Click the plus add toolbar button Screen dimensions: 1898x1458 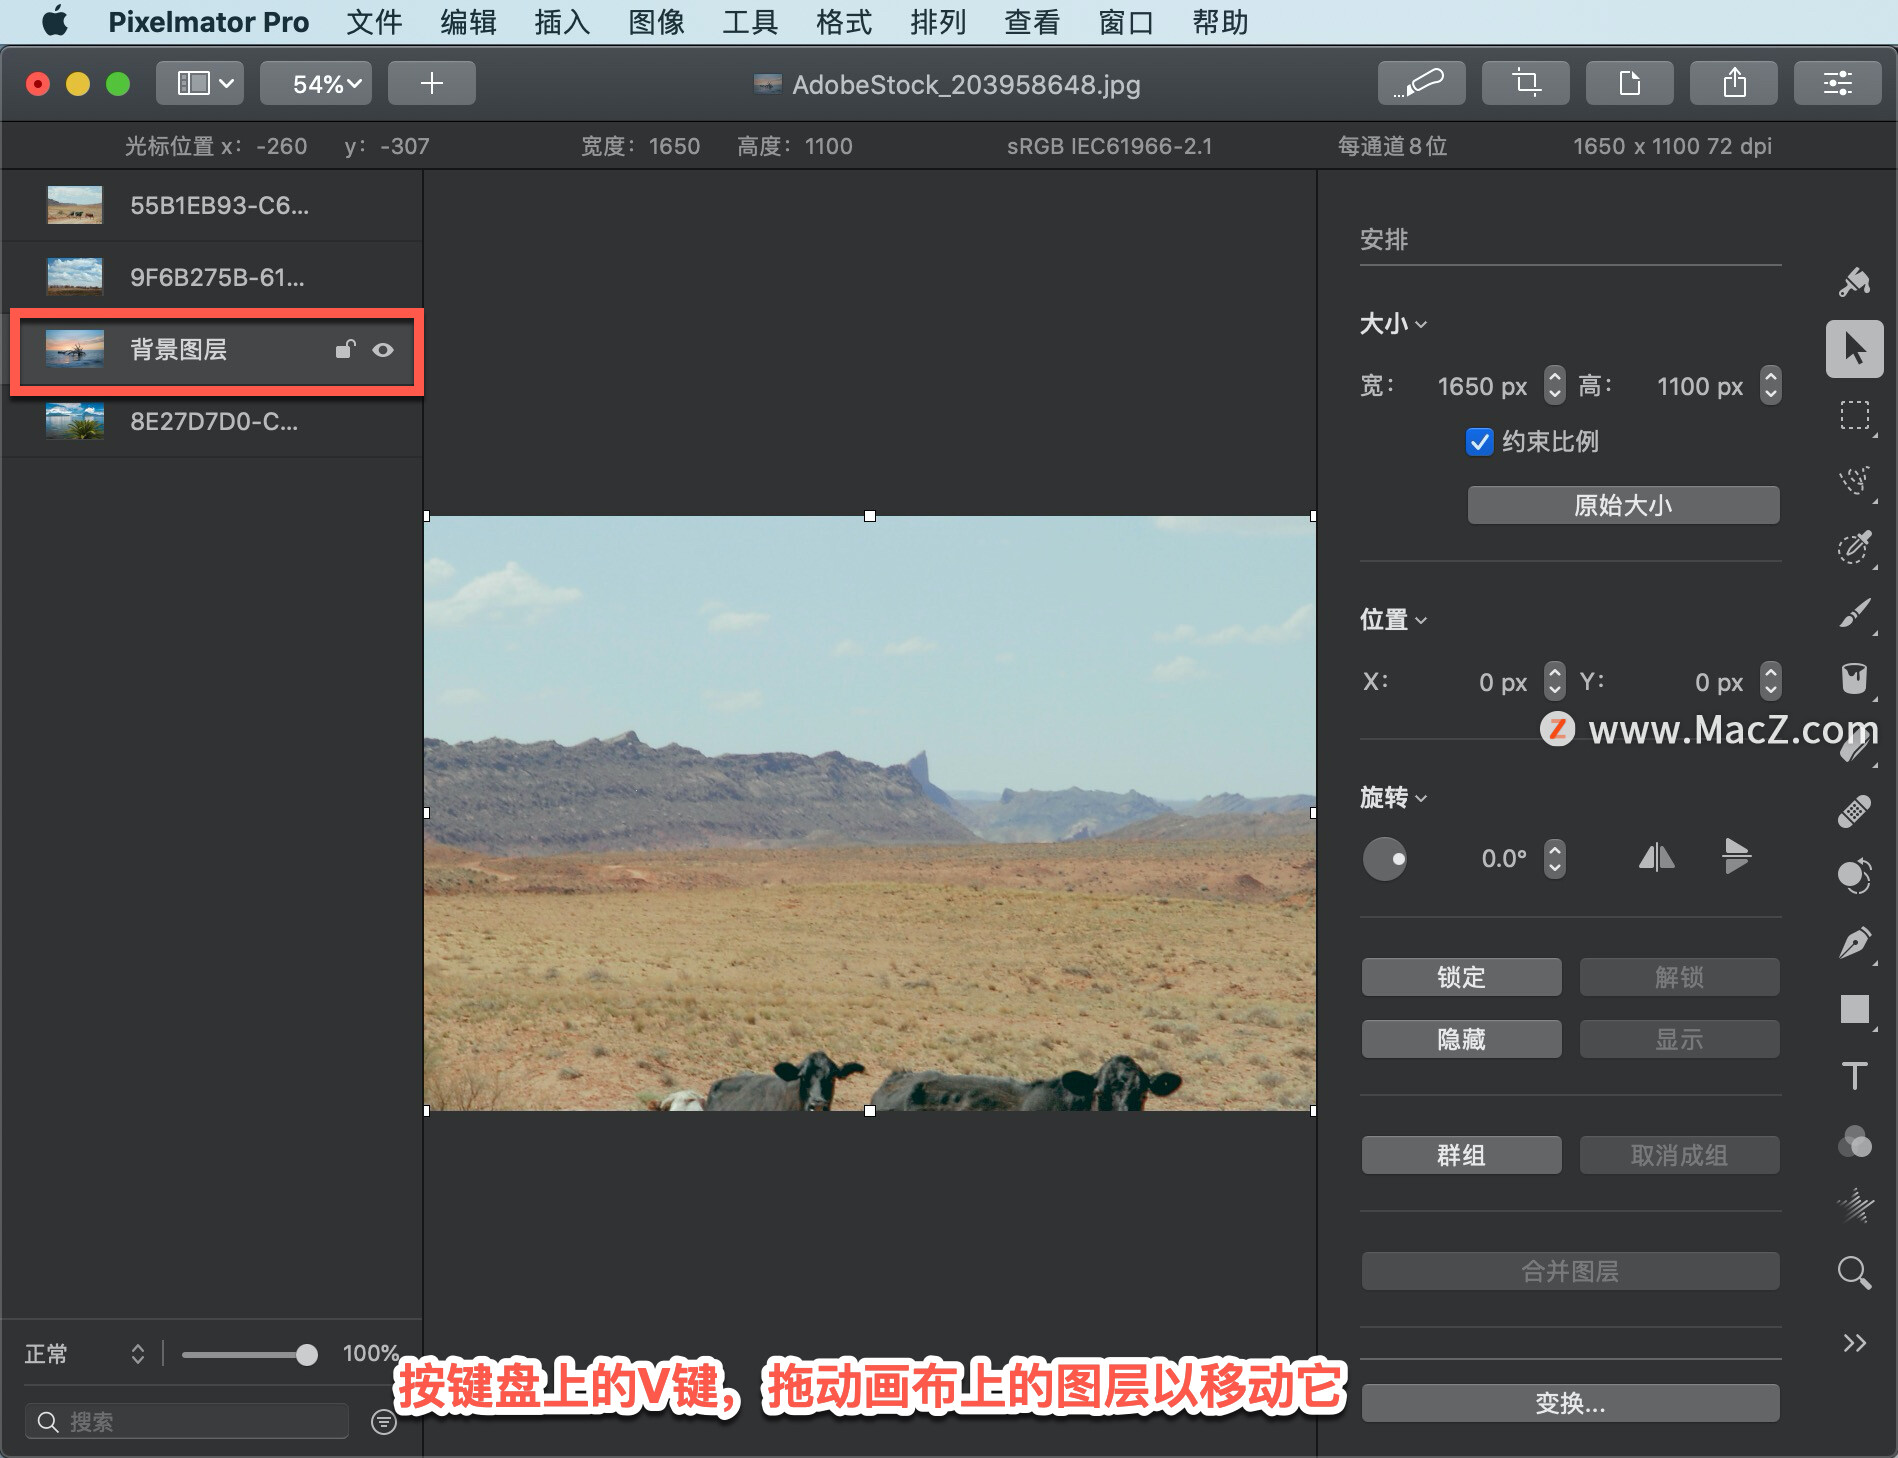(431, 83)
